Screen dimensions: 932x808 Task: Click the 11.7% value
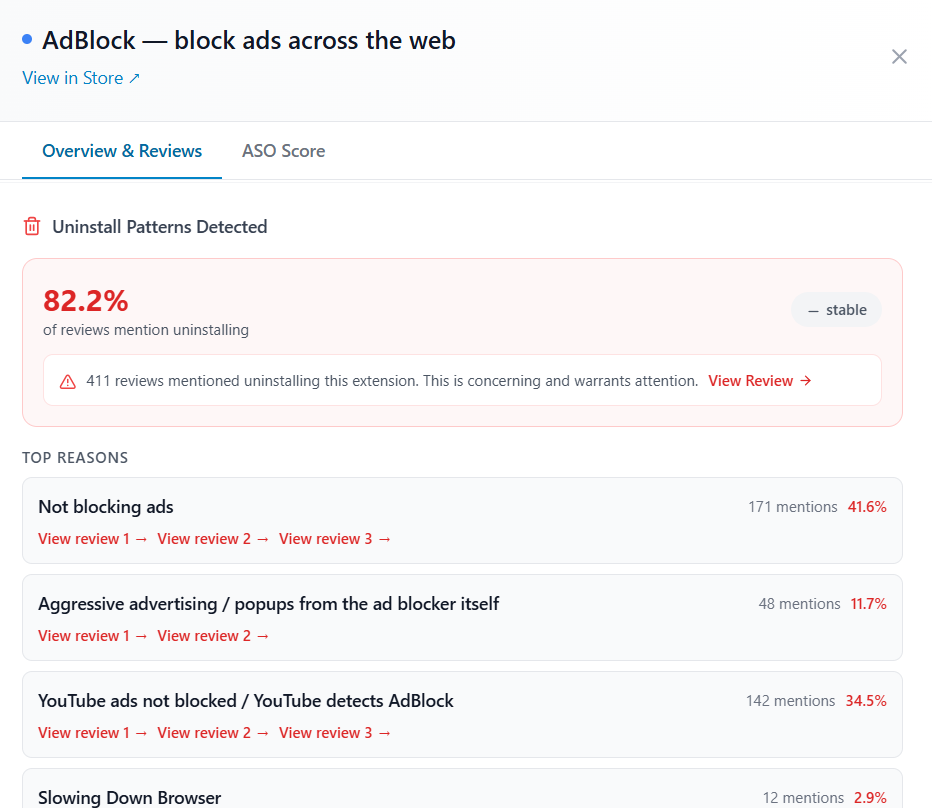[868, 603]
